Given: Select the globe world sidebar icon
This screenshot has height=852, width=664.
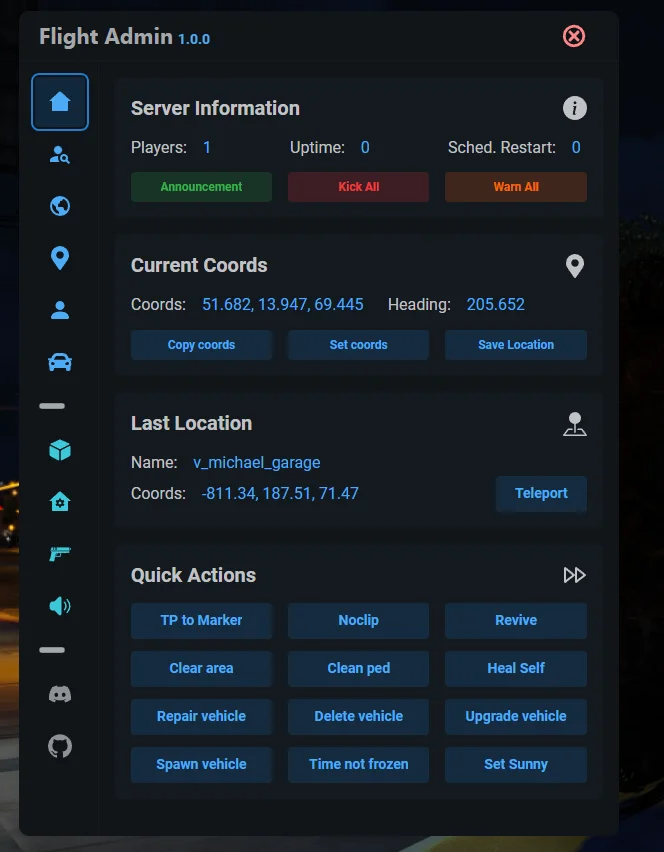Looking at the screenshot, I should (60, 206).
